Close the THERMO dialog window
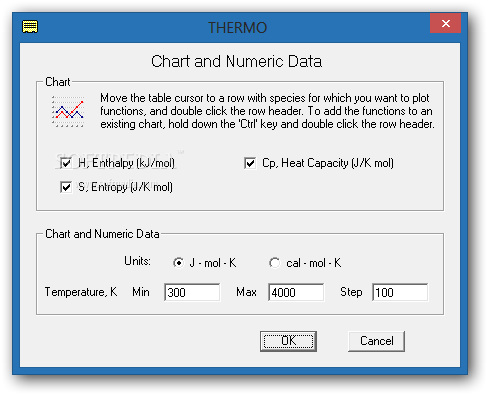Image resolution: width=488 pixels, height=395 pixels. coord(445,23)
